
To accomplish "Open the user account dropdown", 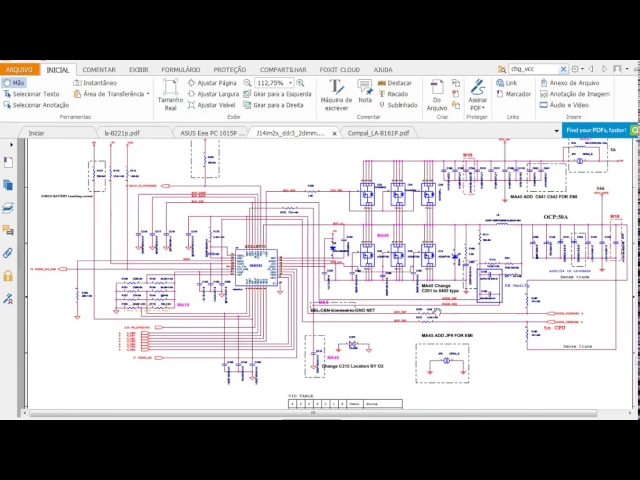I will [621, 69].
